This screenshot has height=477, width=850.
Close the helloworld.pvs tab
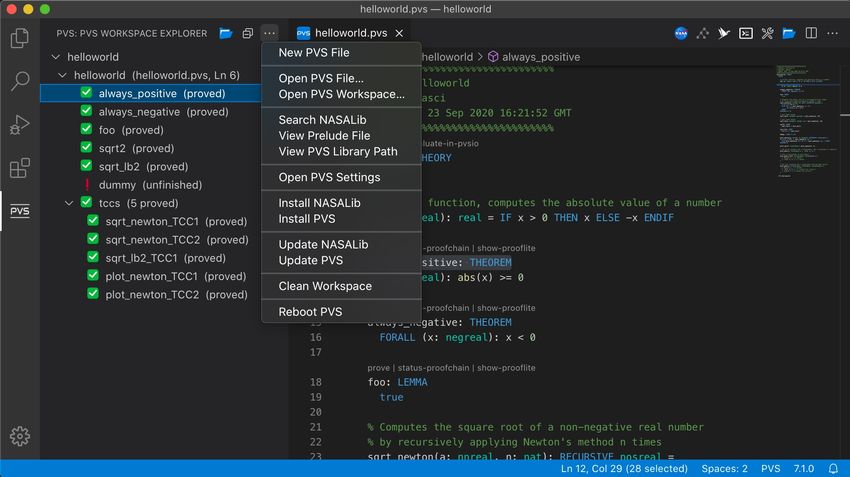(399, 34)
